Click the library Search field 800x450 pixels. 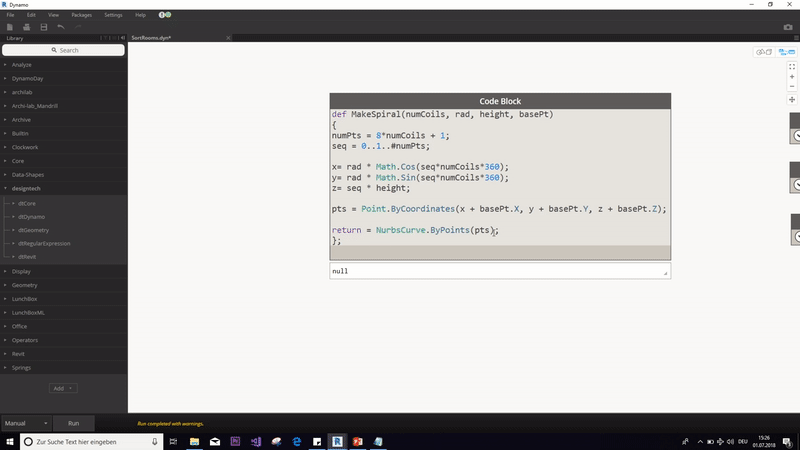pos(64,50)
